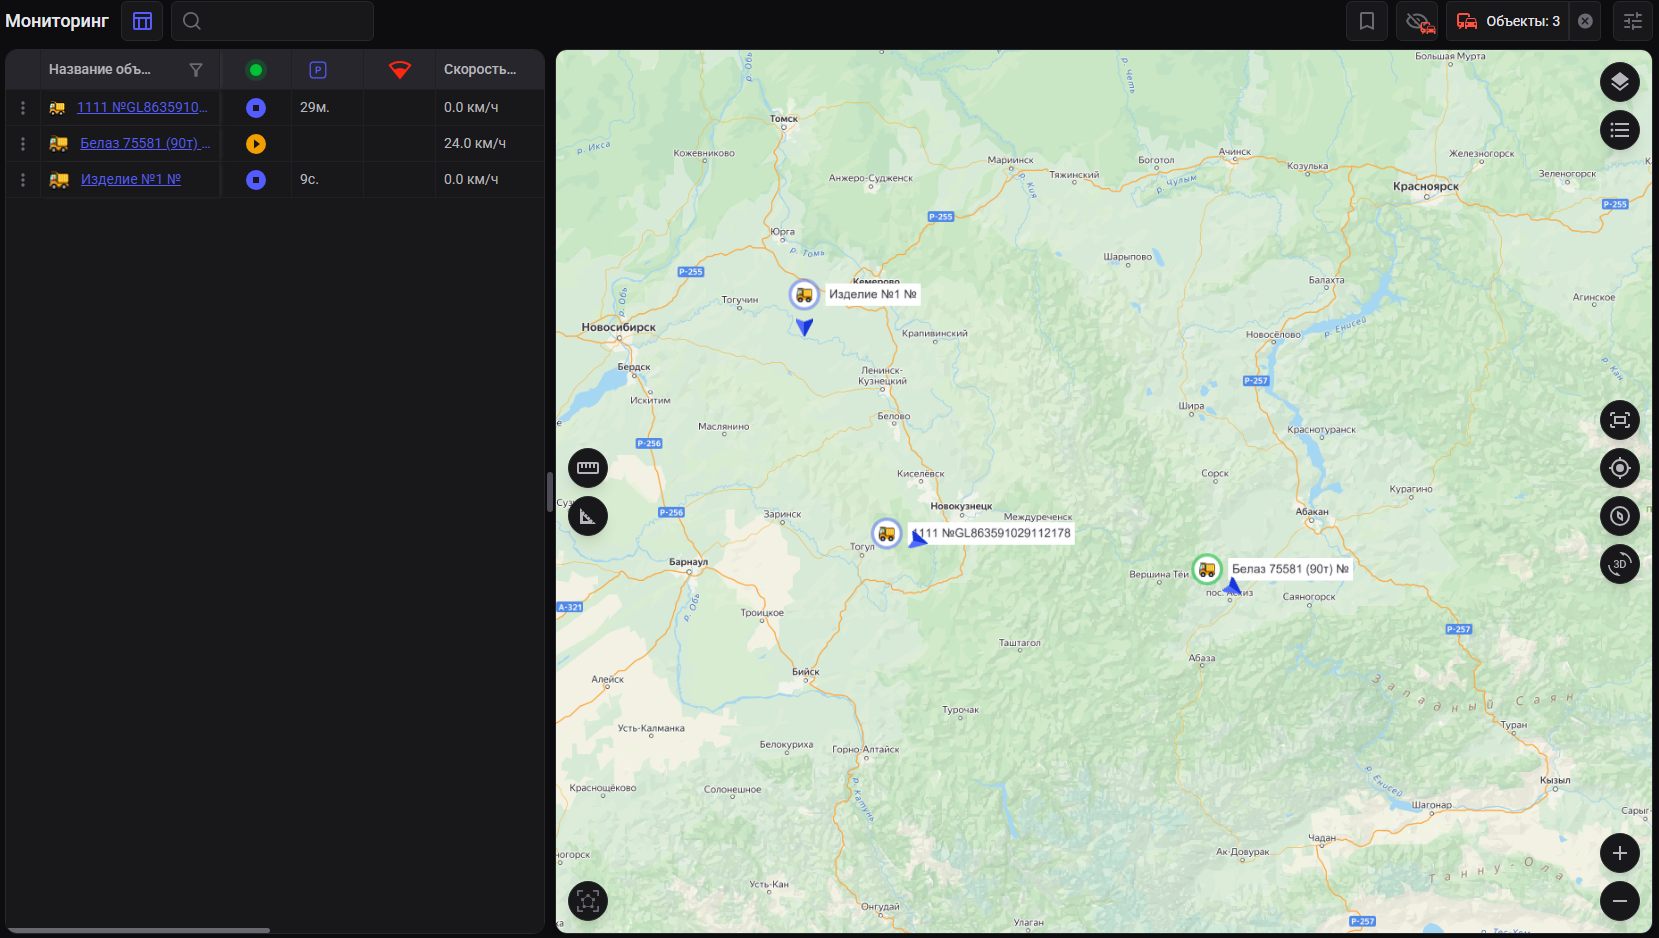Open row menu for Изделие №1
This screenshot has width=1659, height=938.
23,180
